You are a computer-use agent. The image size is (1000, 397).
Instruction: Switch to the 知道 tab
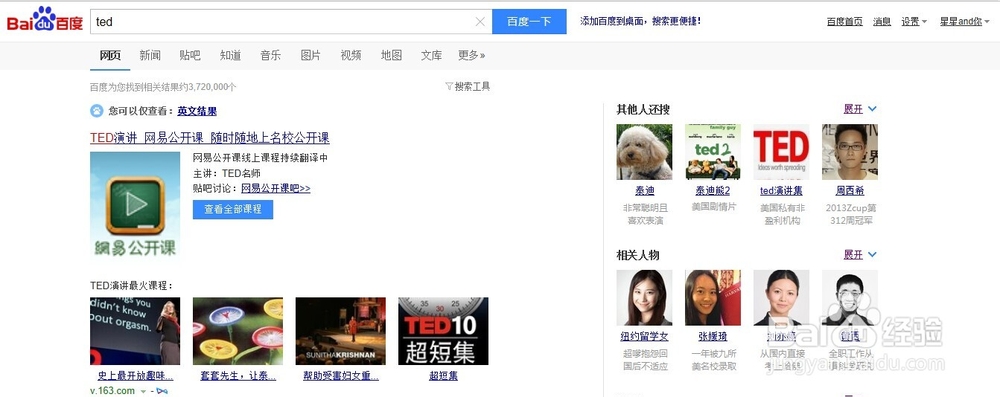(230, 56)
